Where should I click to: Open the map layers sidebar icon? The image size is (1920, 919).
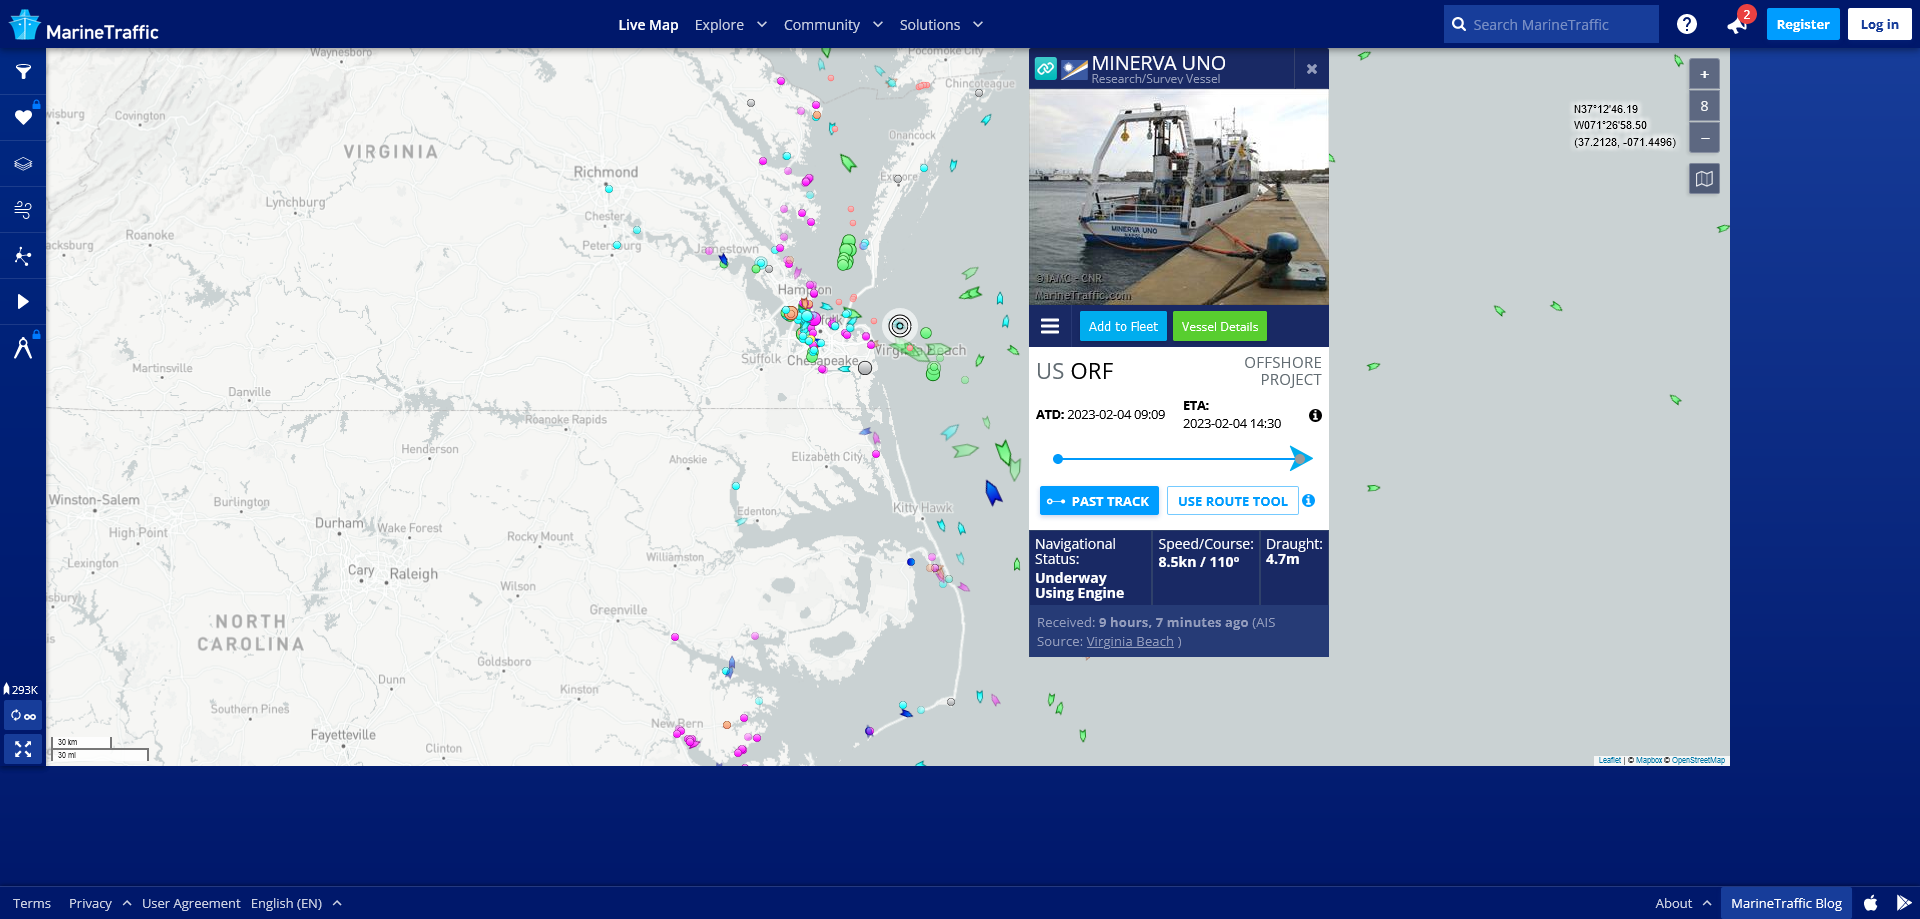click(23, 164)
